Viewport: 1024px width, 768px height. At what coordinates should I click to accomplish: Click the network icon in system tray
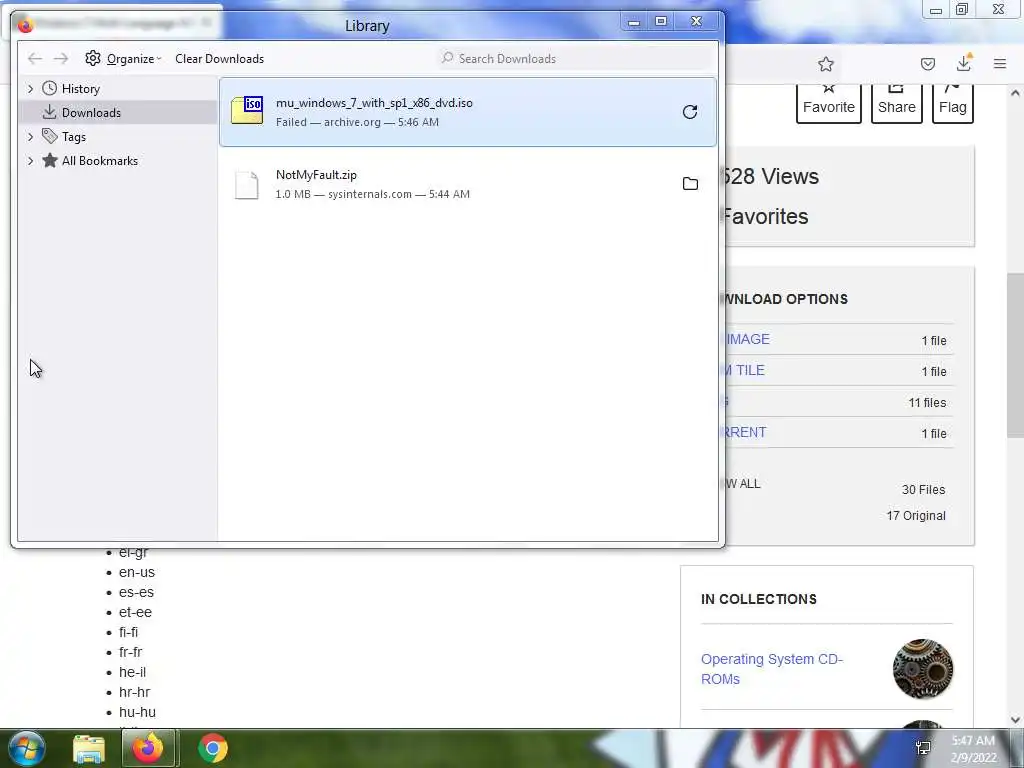tap(923, 748)
